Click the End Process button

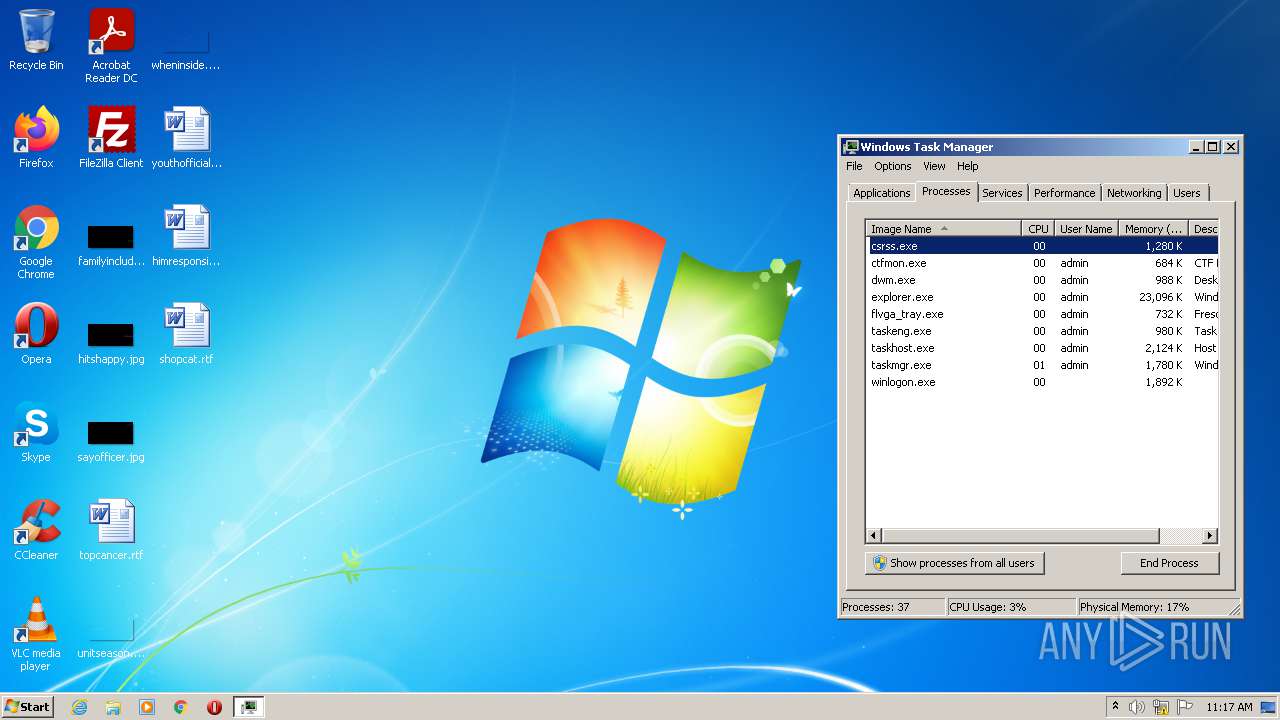coord(1169,563)
